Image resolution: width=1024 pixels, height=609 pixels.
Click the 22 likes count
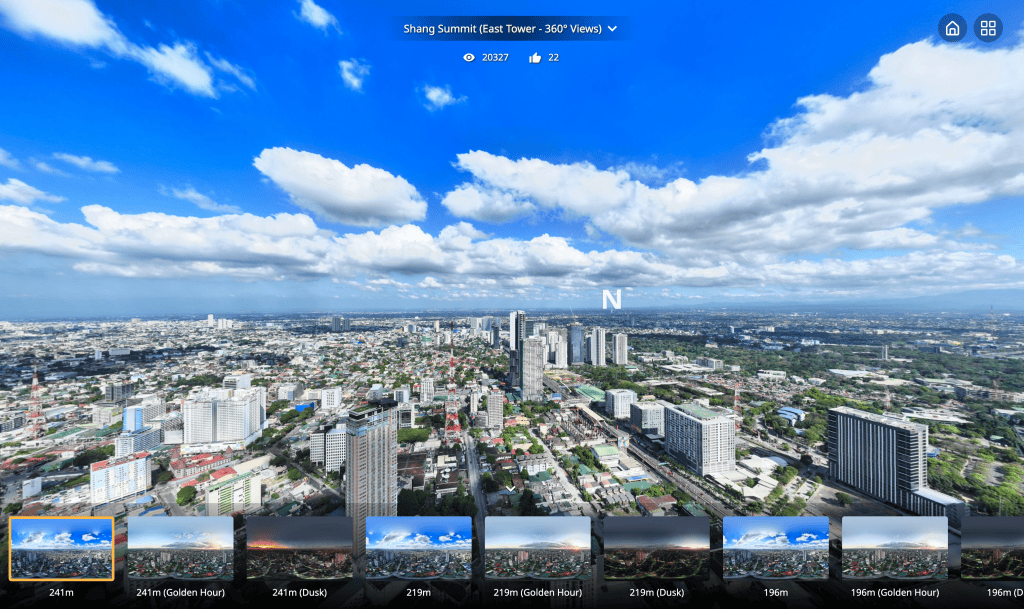tap(553, 58)
